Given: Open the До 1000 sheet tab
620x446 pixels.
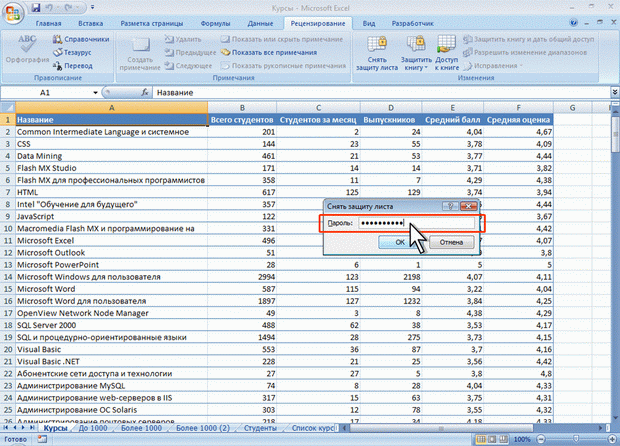Looking at the screenshot, I should tap(93, 428).
